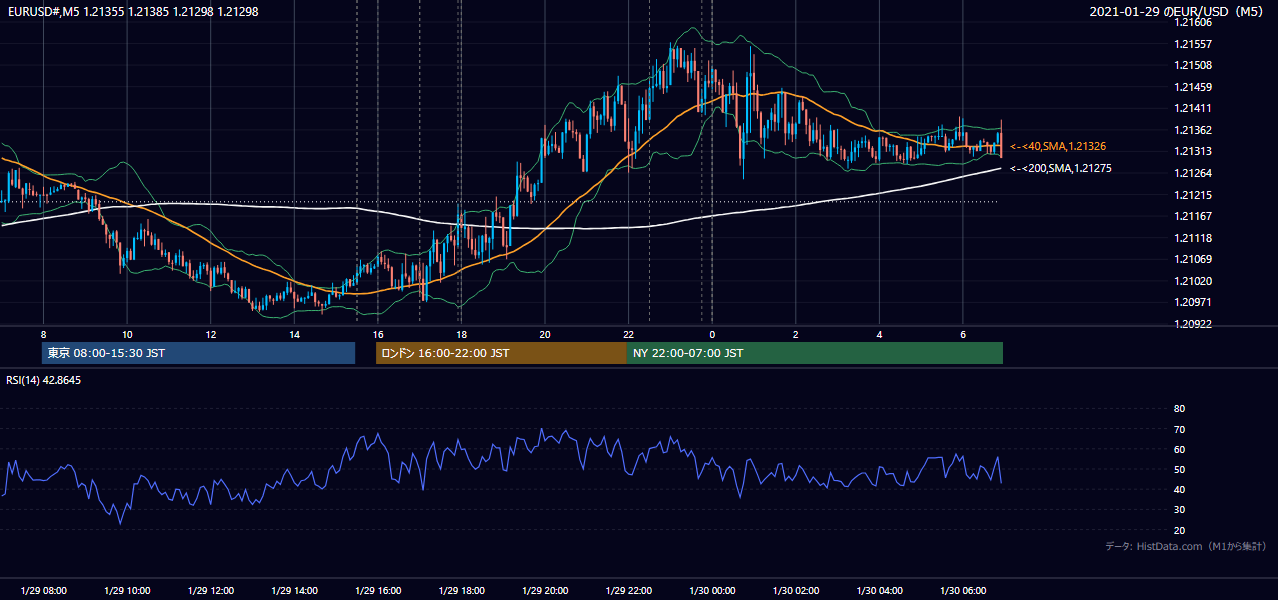
Task: Click the HistData.com data source credit
Action: tap(1186, 546)
